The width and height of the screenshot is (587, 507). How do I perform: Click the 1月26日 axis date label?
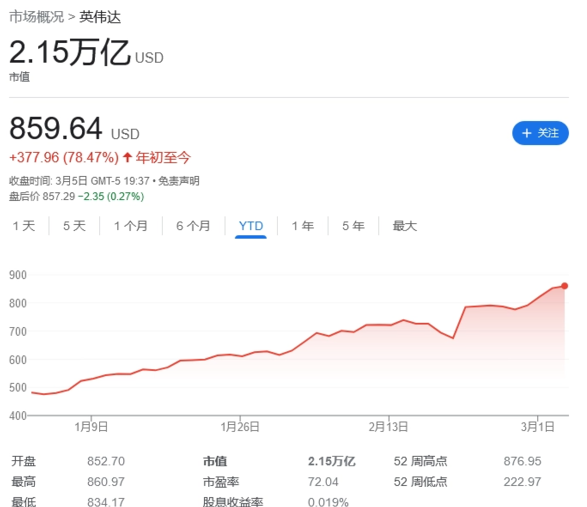pos(240,427)
